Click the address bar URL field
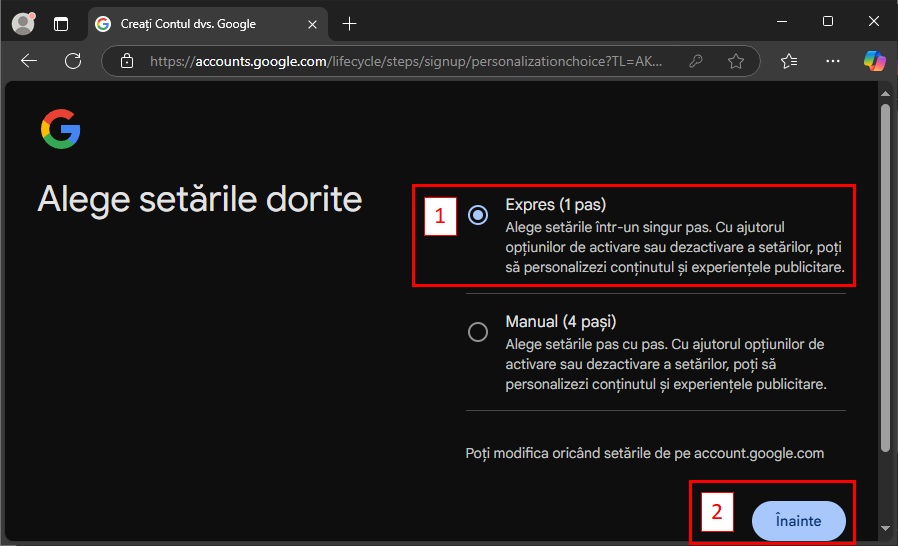Screen dimensions: 898x546 click(400, 61)
